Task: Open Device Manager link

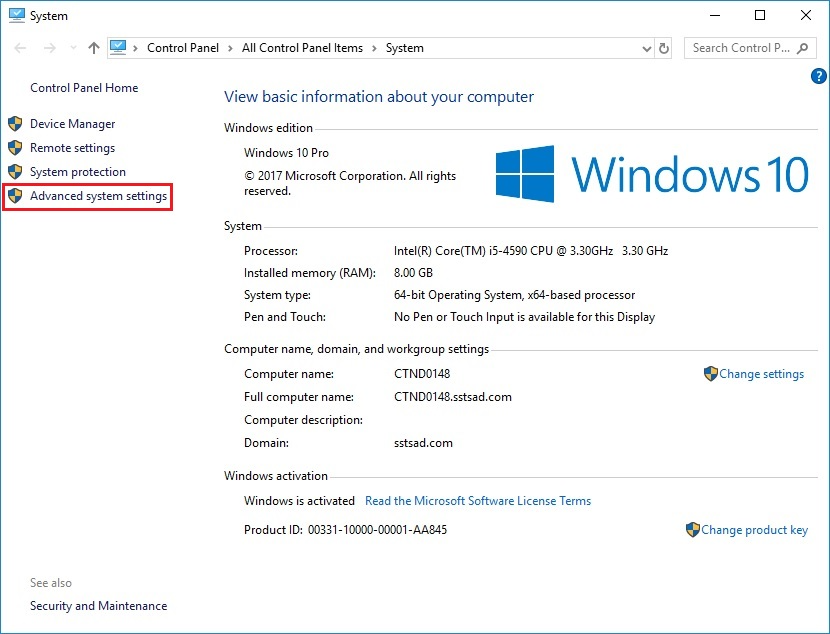Action: coord(73,124)
